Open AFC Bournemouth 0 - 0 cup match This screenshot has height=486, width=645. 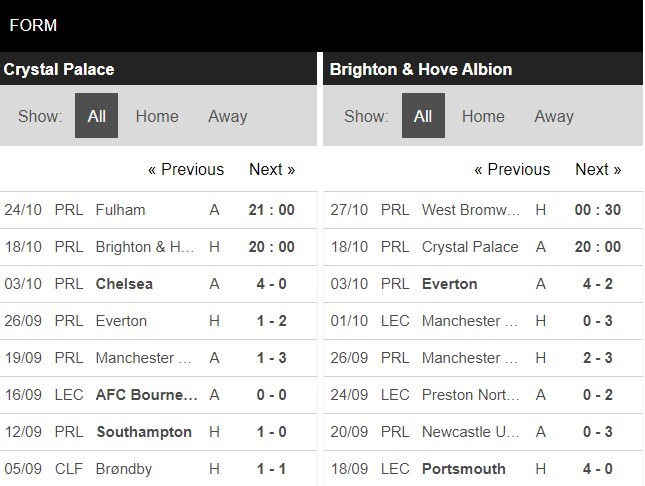[158, 395]
